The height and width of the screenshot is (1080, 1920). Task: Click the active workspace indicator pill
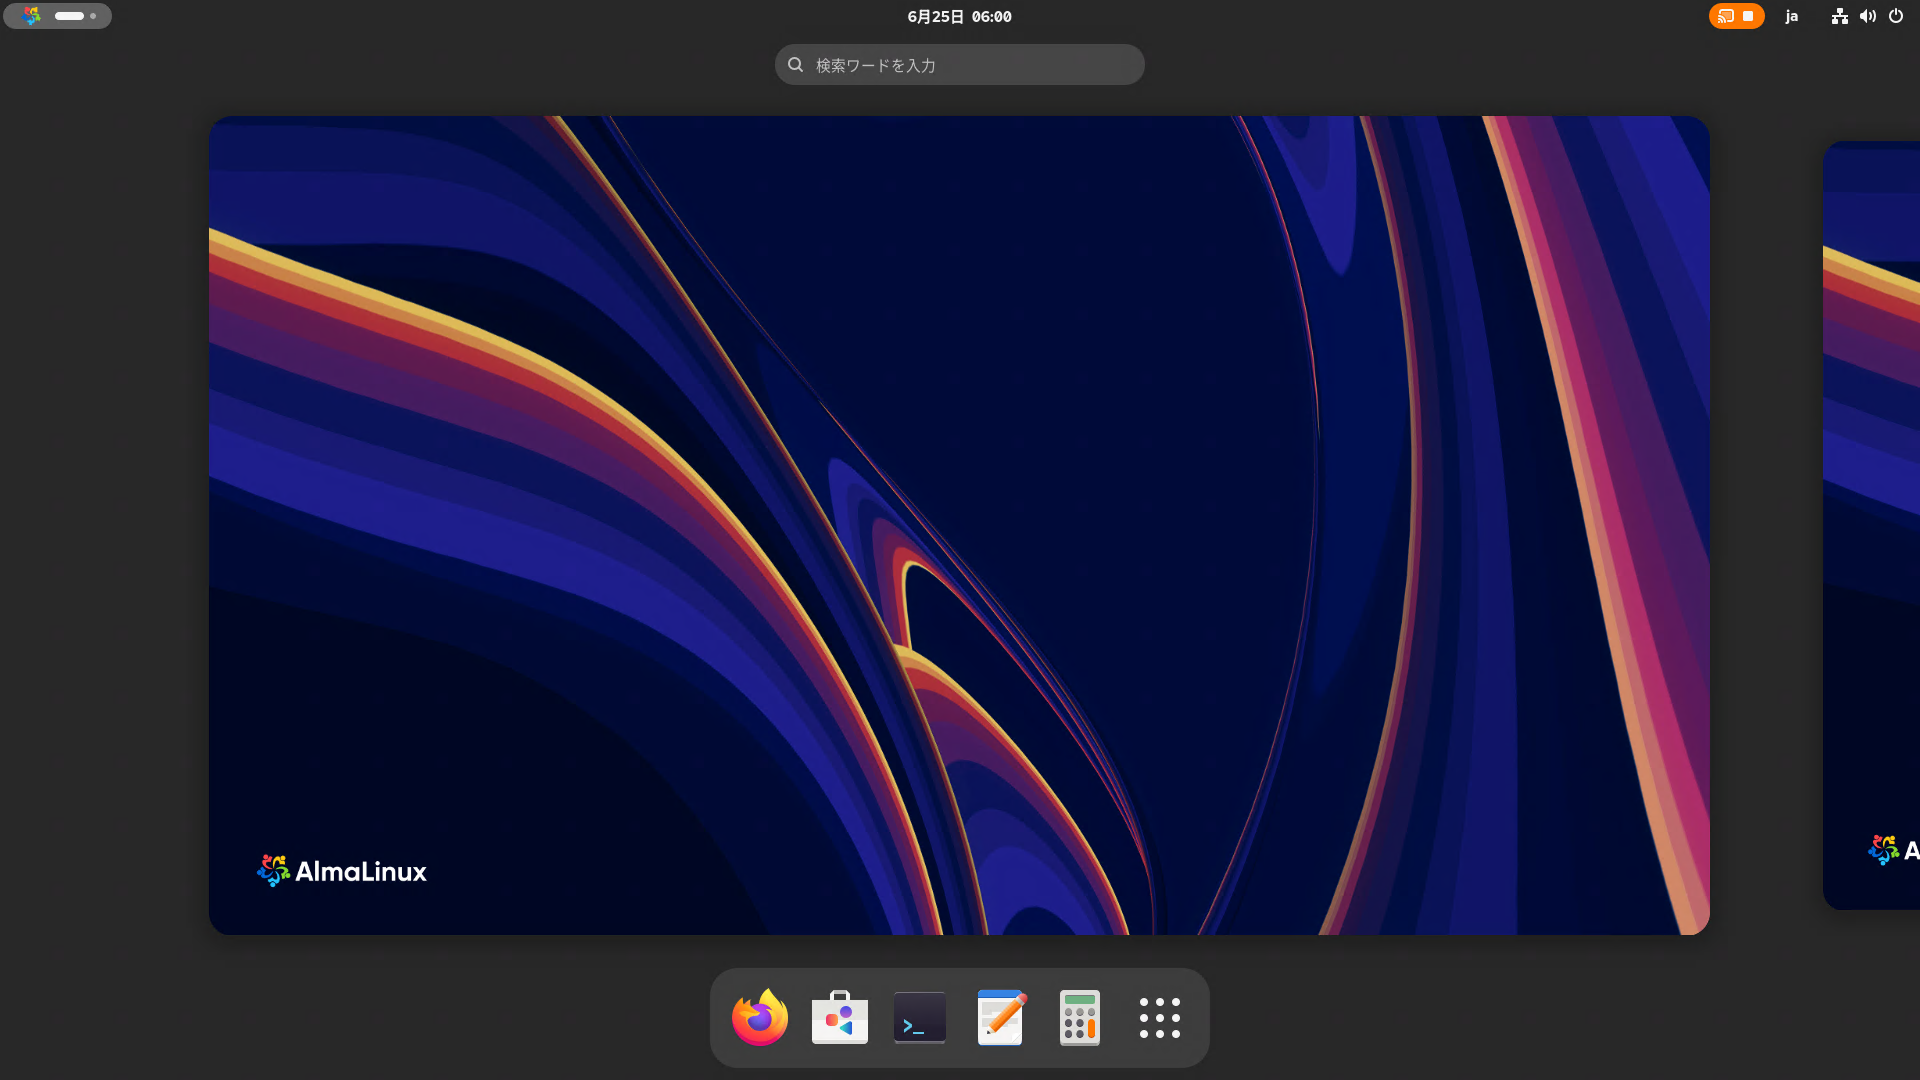click(69, 16)
